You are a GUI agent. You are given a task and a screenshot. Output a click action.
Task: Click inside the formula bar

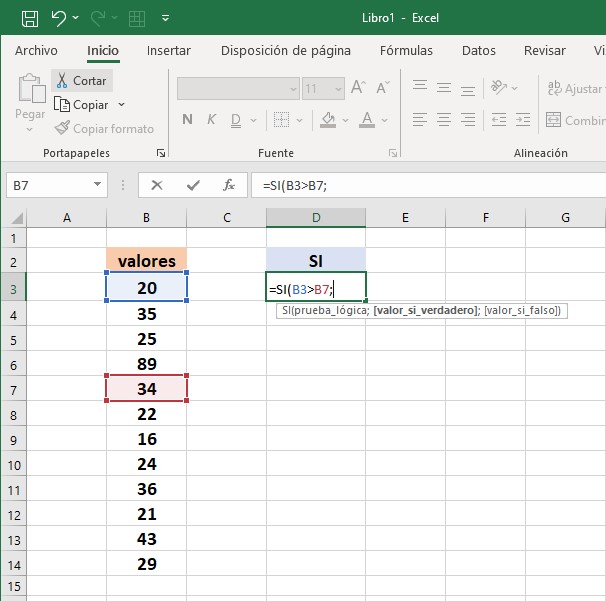coord(429,186)
